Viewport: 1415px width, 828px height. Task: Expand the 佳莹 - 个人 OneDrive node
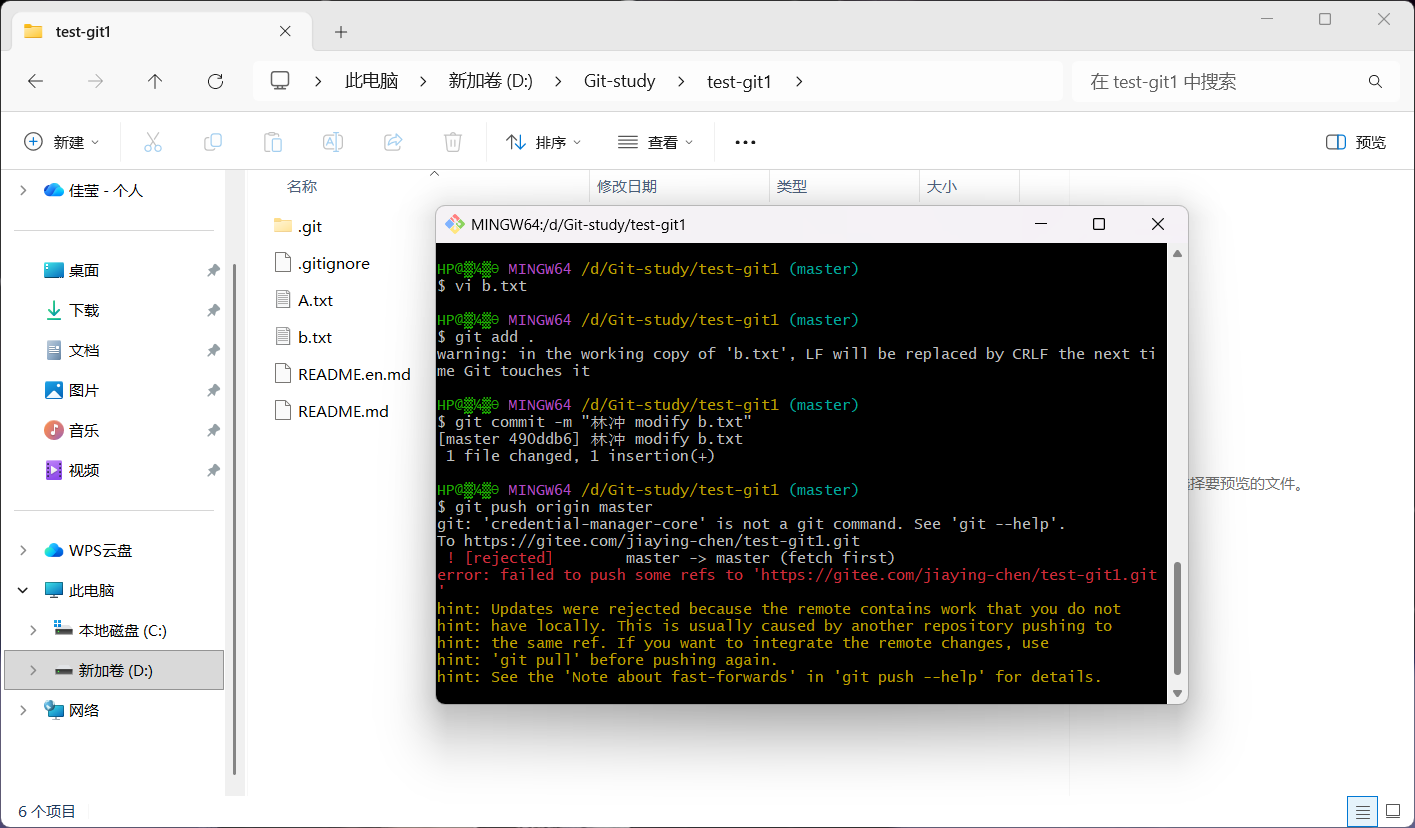click(23, 190)
